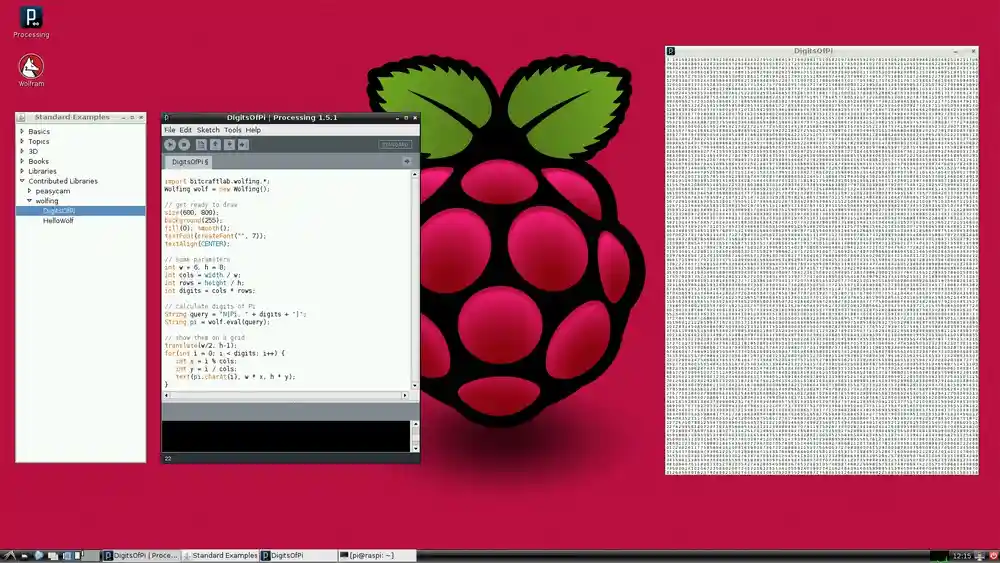Image resolution: width=1000 pixels, height=563 pixels.
Task: Run the sketch with the Run button
Action: 170,145
